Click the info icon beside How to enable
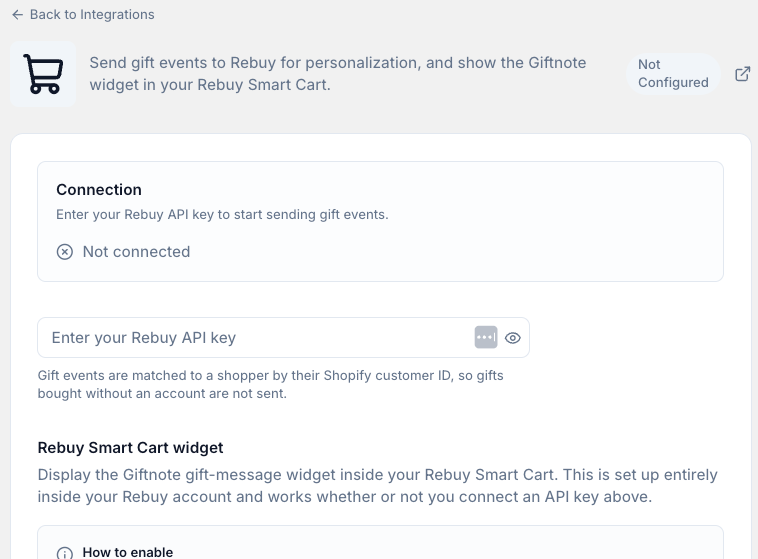This screenshot has width=758, height=559. tap(65, 553)
